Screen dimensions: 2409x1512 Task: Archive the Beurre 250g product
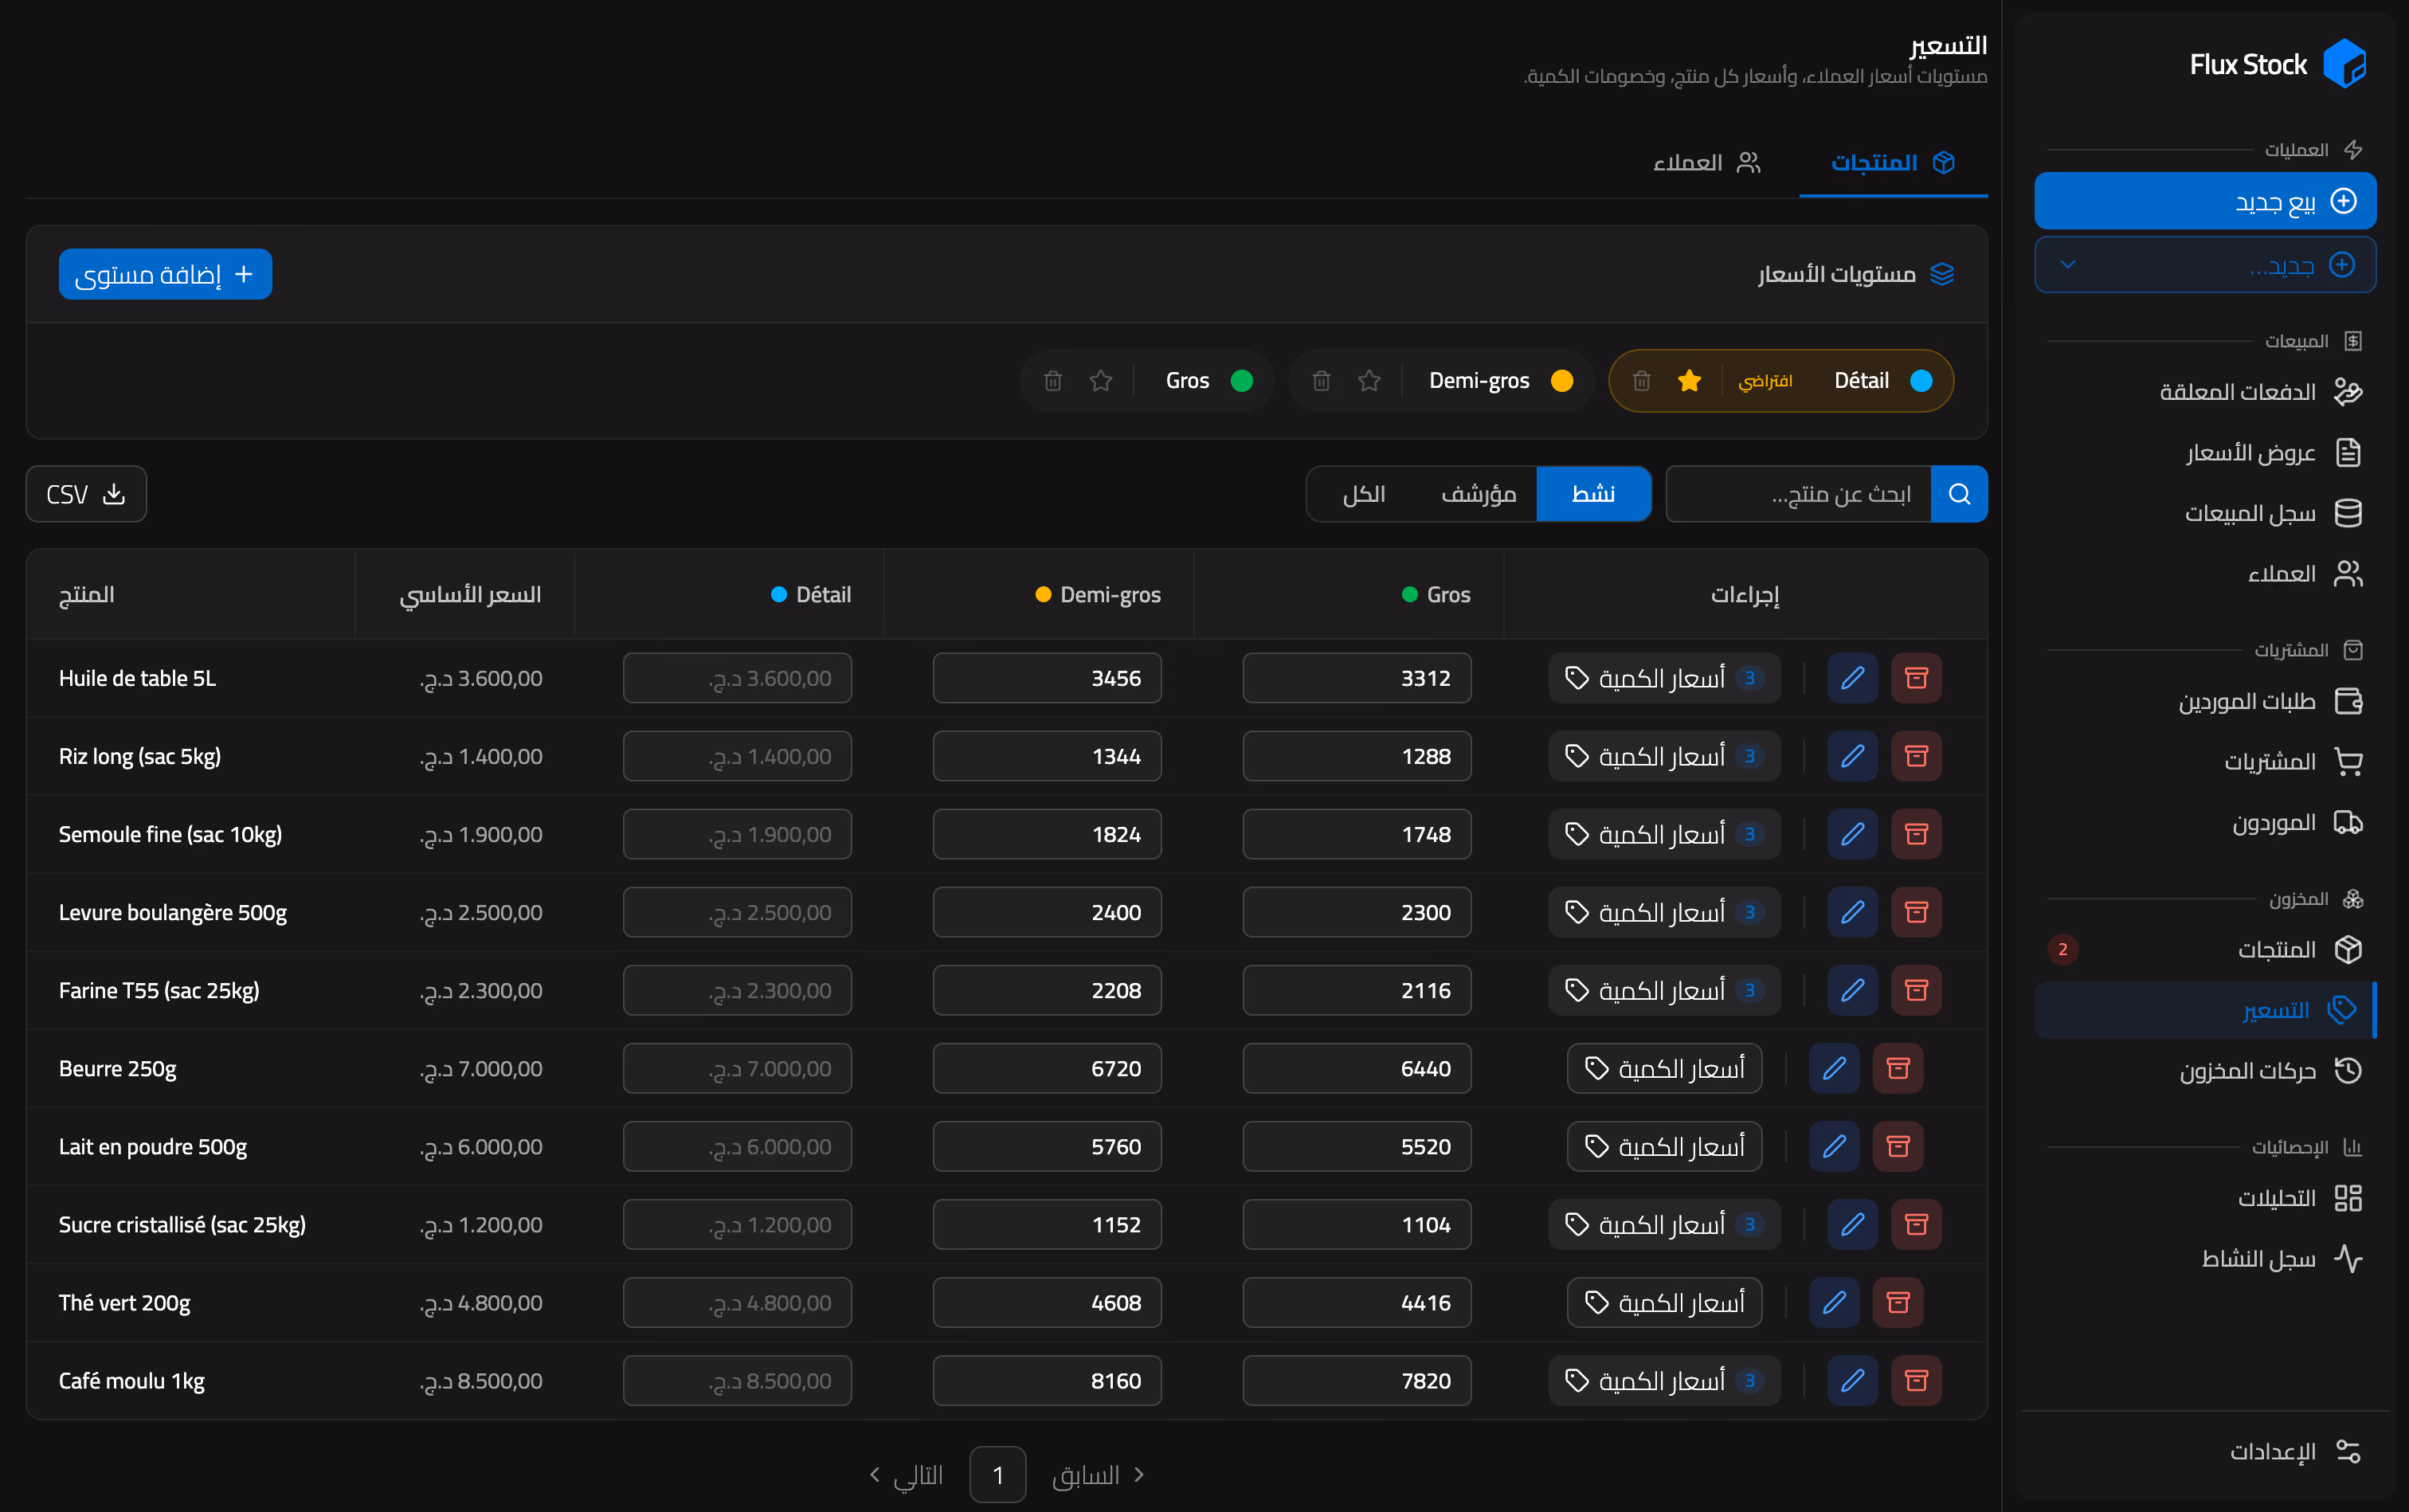pyautogui.click(x=1898, y=1068)
